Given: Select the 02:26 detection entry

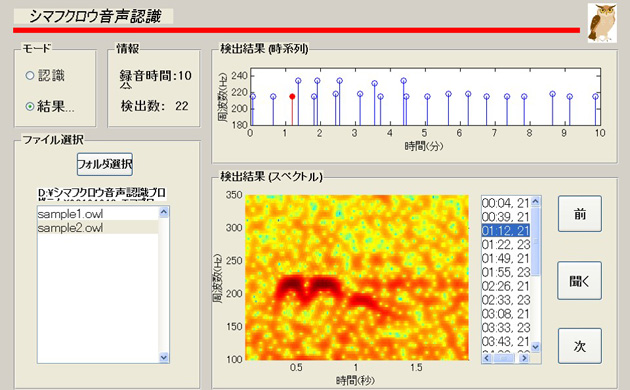Looking at the screenshot, I should tap(506, 286).
